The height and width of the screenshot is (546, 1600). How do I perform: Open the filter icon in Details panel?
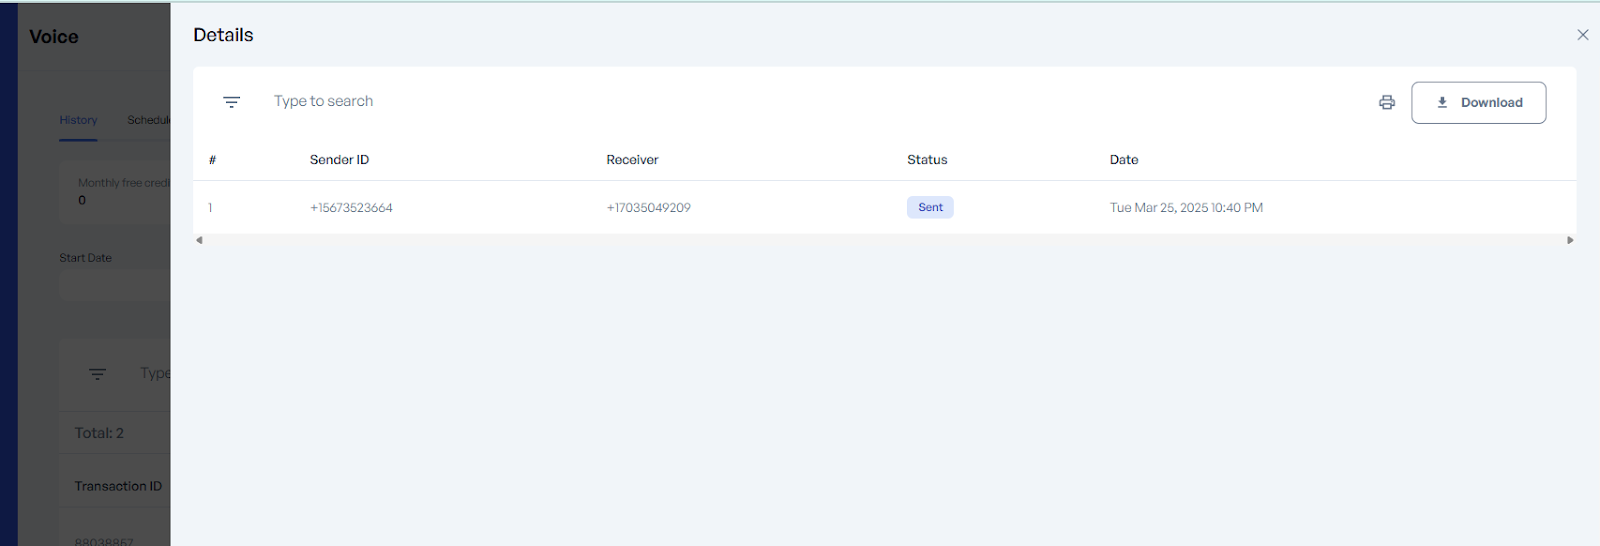(x=231, y=102)
